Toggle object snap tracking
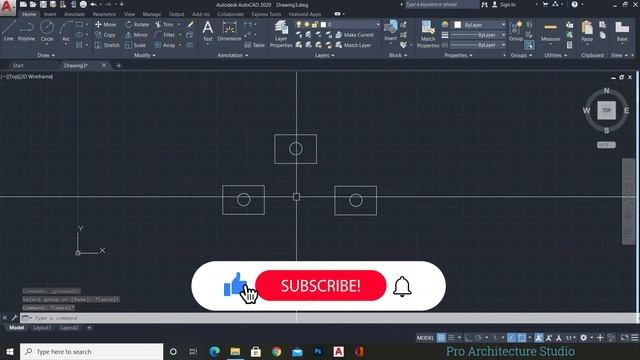The width and height of the screenshot is (640, 360). point(511,338)
